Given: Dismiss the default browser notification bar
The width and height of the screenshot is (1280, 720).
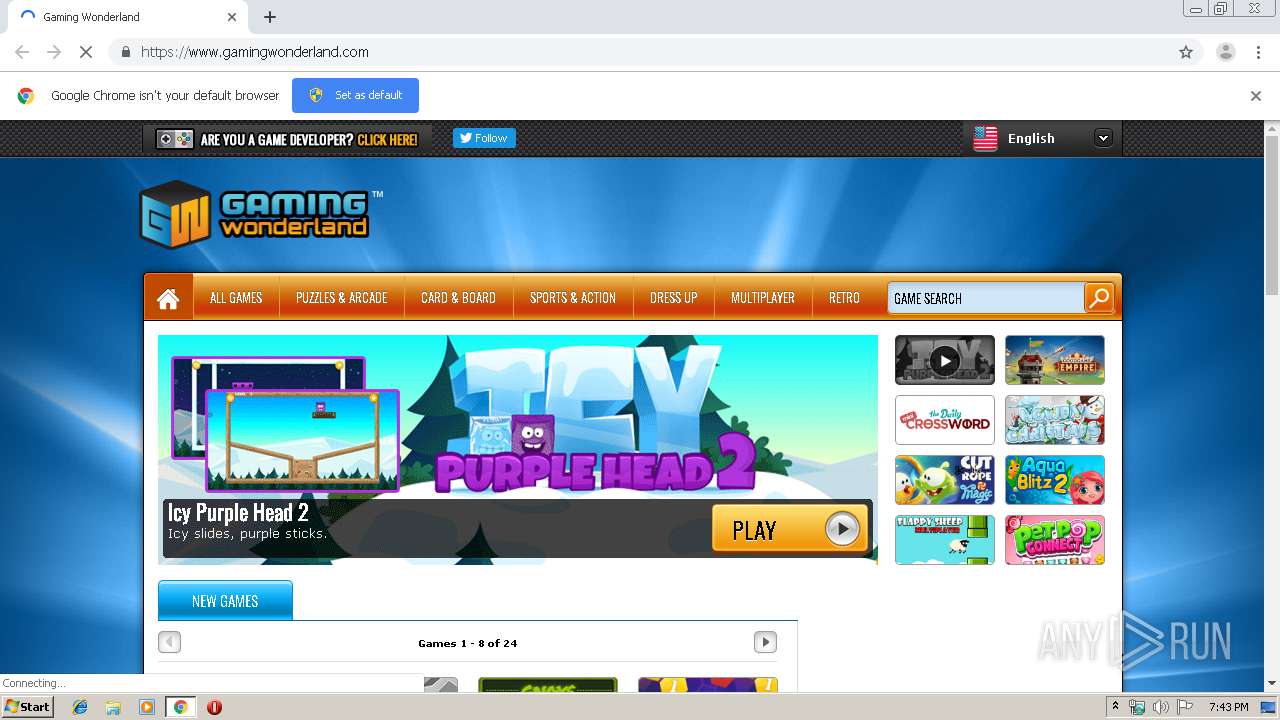Looking at the screenshot, I should [1256, 96].
